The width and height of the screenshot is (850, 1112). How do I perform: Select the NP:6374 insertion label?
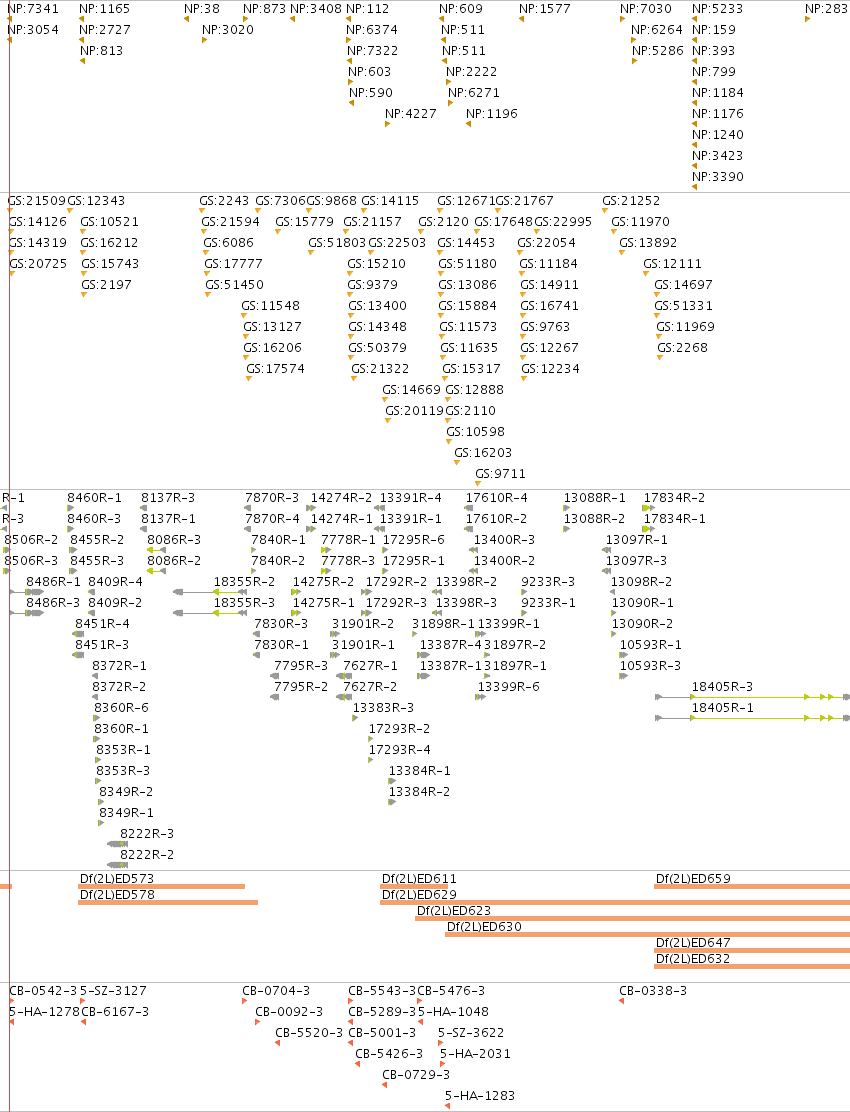click(371, 30)
